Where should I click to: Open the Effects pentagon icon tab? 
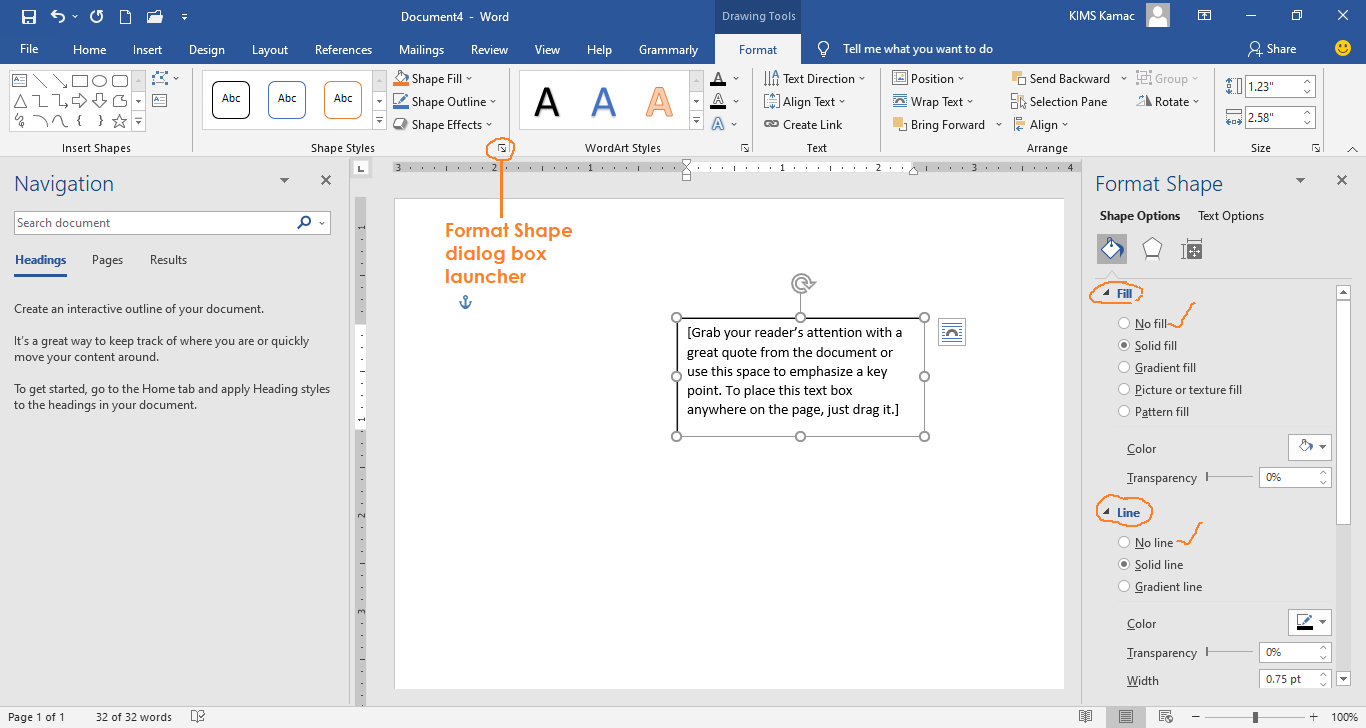click(1152, 249)
